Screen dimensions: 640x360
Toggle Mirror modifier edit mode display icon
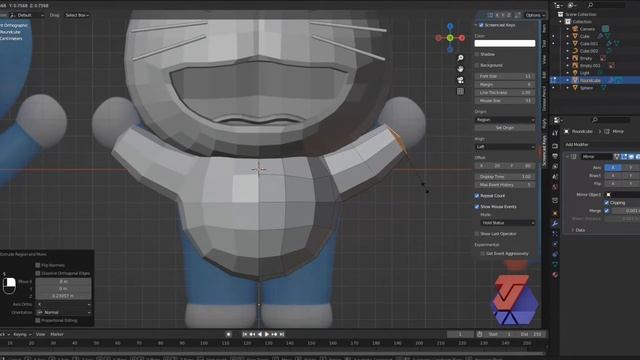(x=624, y=157)
